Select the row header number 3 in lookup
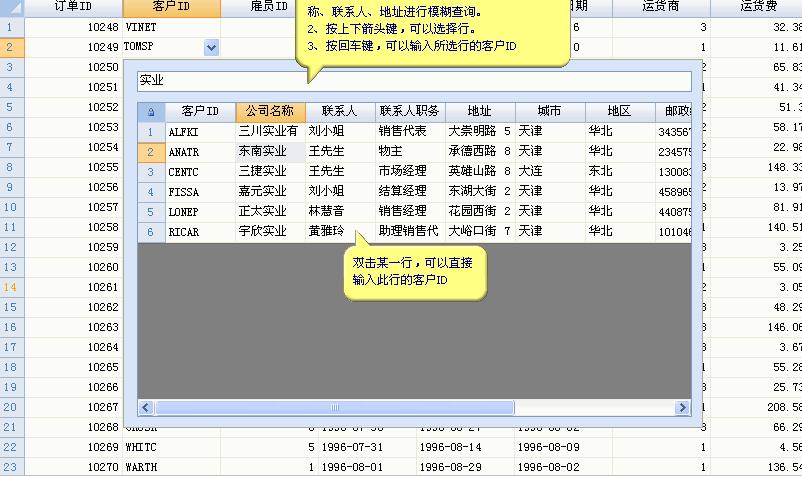Viewport: 802px width, 478px height. [151, 172]
